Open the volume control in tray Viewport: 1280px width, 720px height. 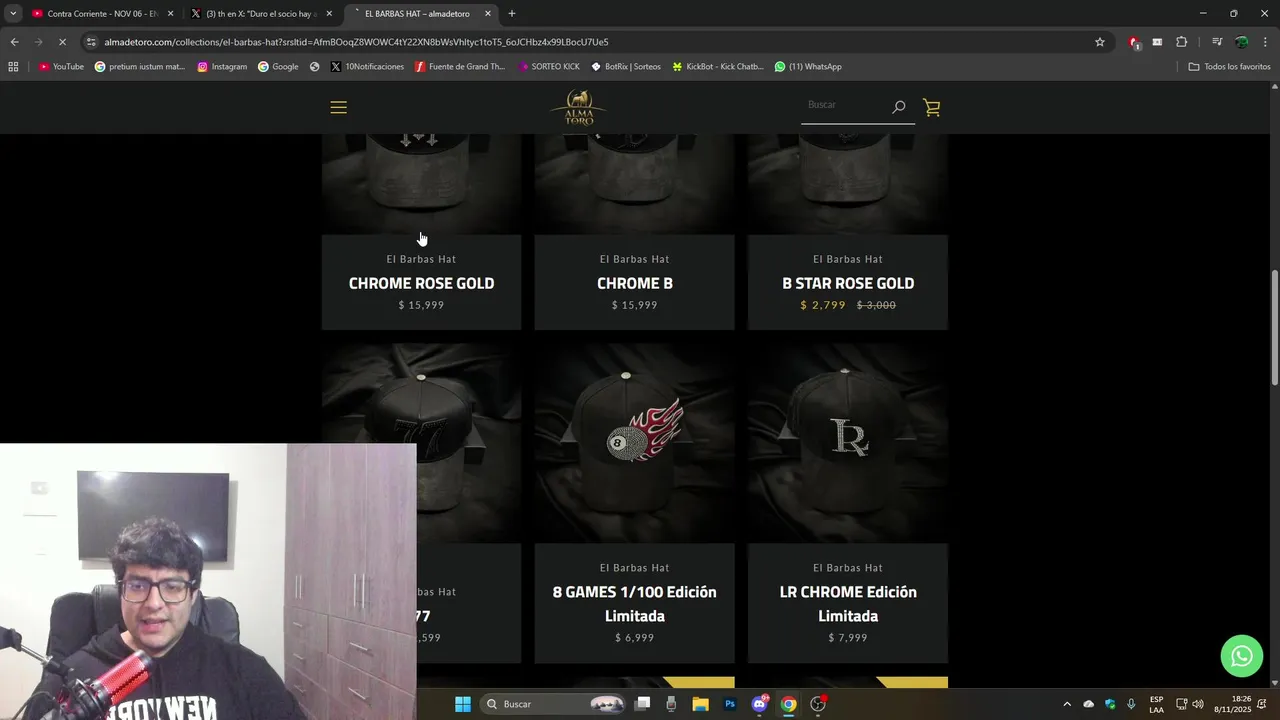[1198, 704]
